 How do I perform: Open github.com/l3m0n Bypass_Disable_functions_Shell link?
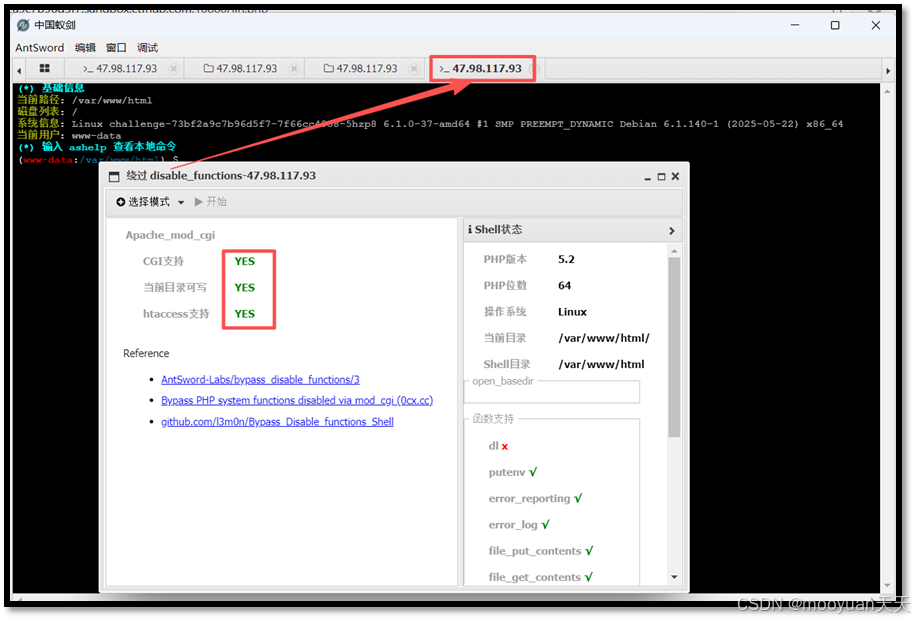point(277,422)
